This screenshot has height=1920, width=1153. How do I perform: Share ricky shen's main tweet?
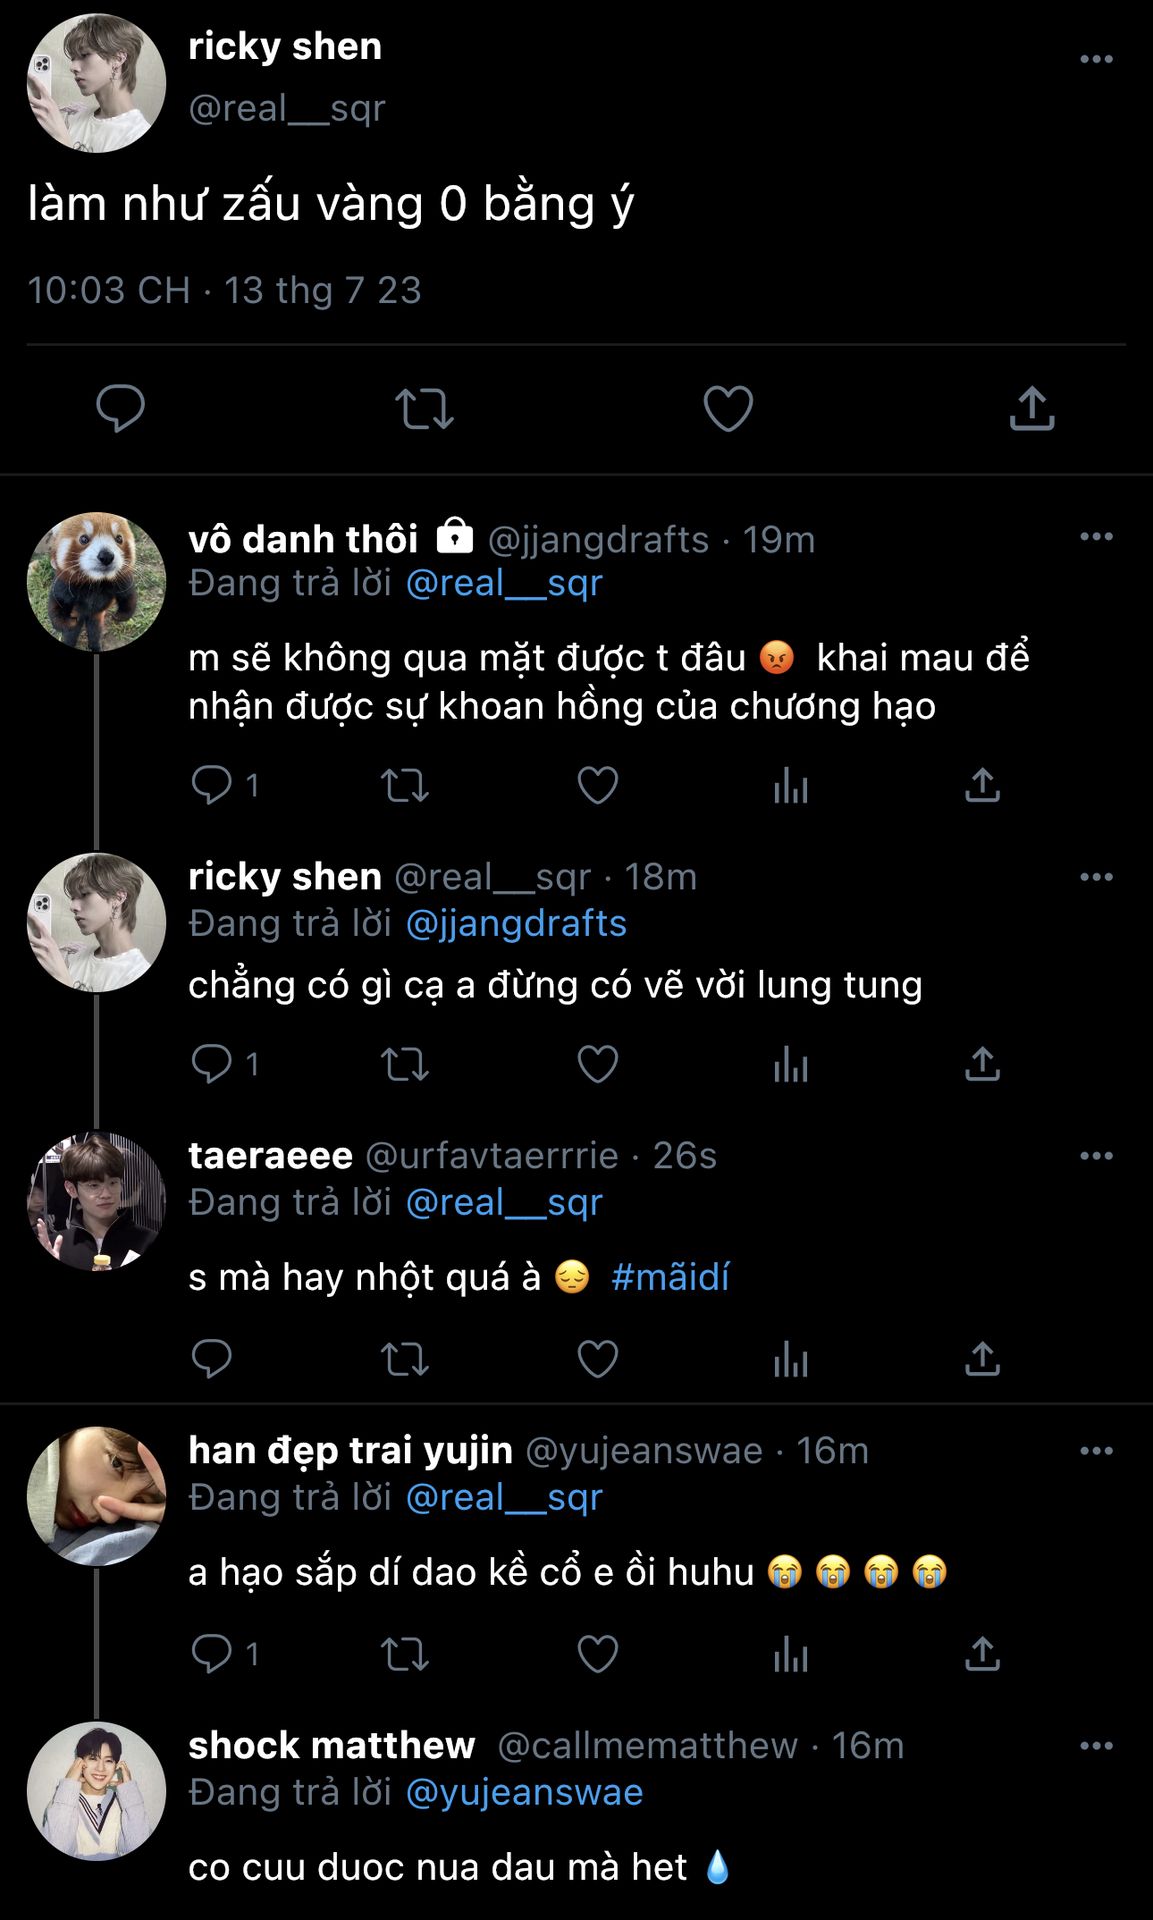(x=1031, y=408)
